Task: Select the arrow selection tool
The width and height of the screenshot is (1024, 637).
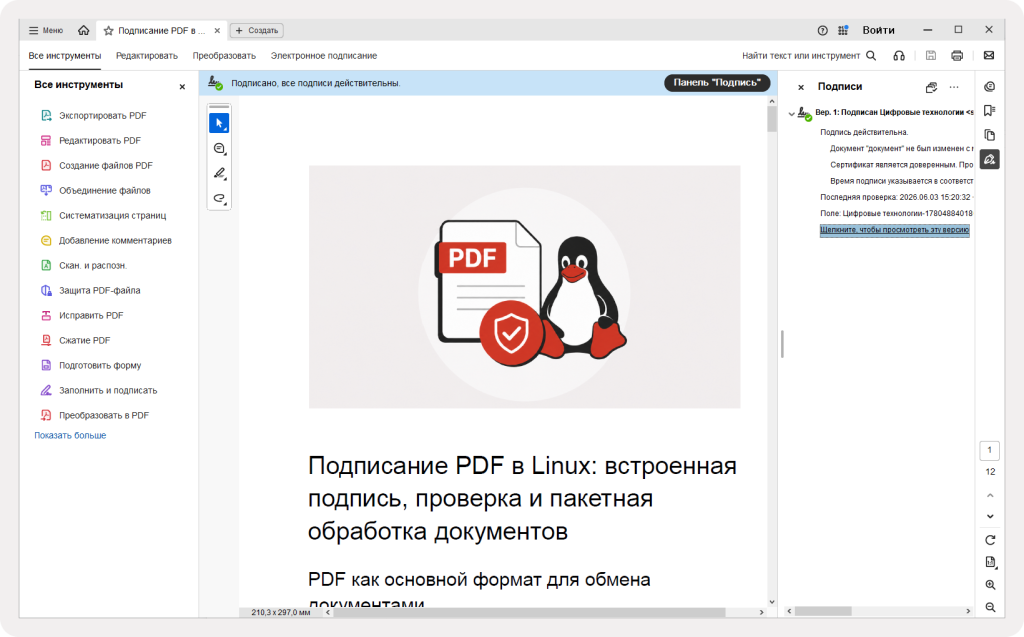Action: click(x=219, y=123)
